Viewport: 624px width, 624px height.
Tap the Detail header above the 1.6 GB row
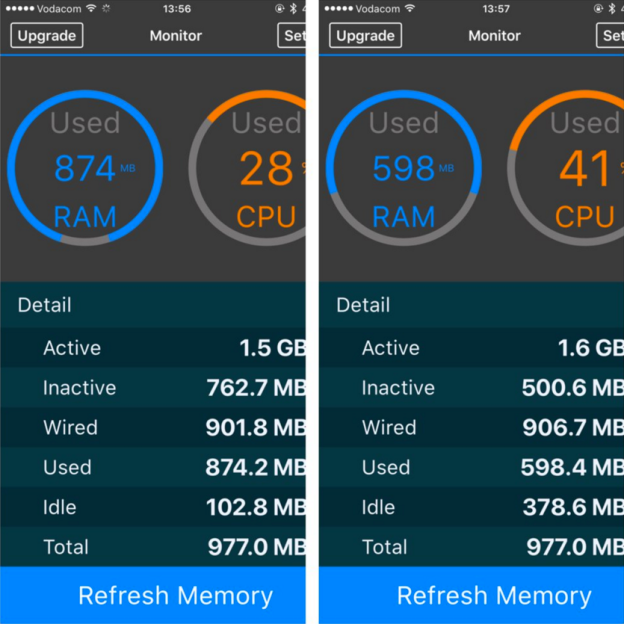coord(363,305)
